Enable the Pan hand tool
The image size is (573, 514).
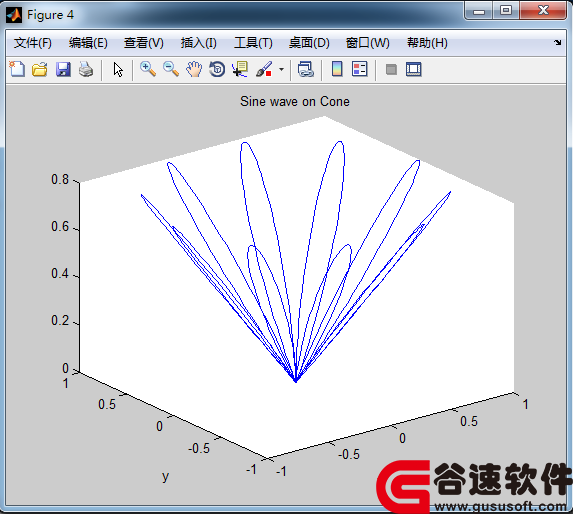[194, 69]
